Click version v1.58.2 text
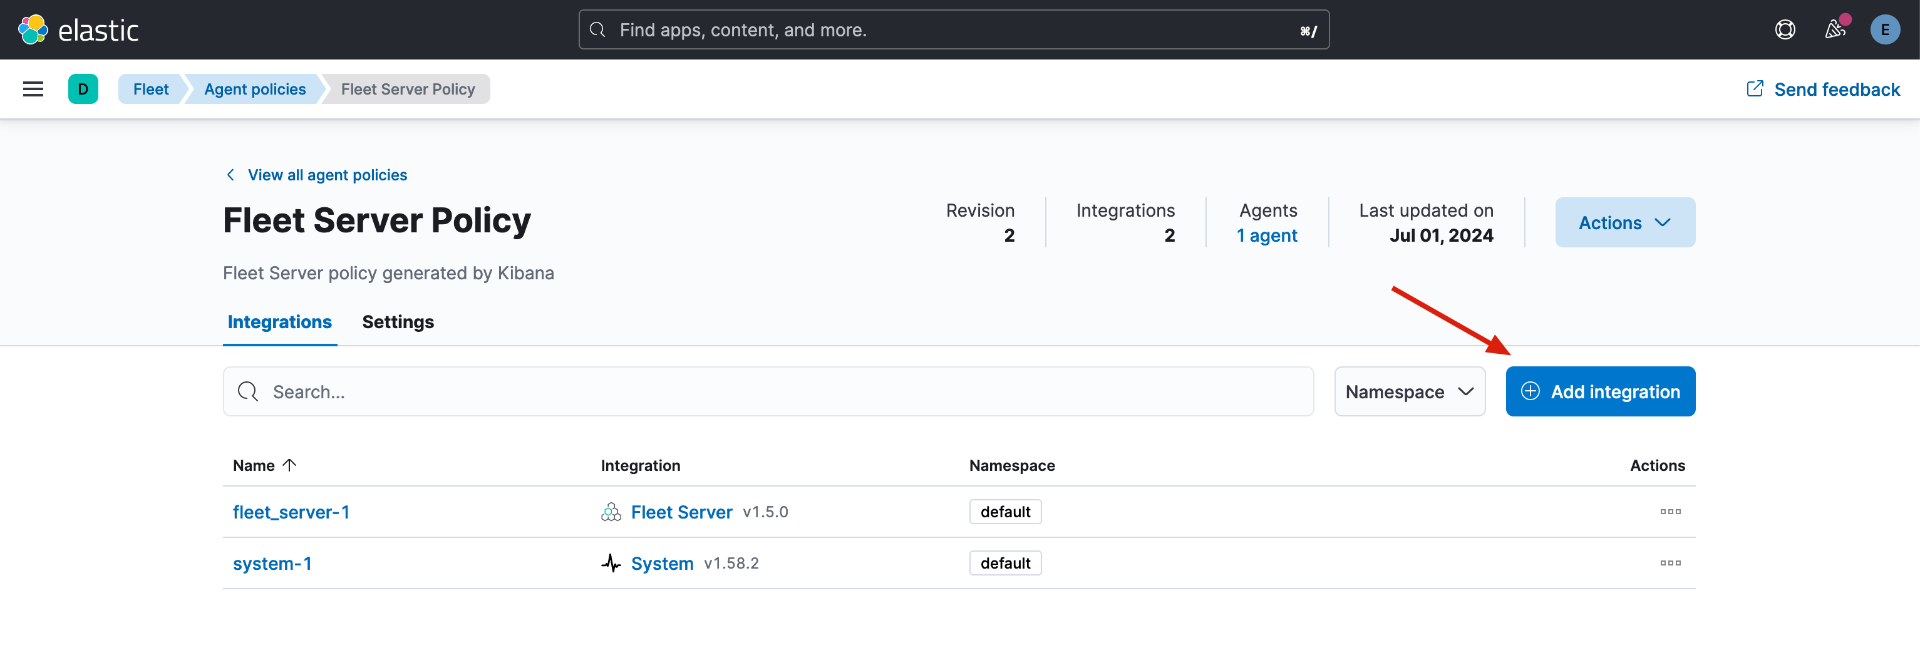The image size is (1920, 662). [731, 564]
